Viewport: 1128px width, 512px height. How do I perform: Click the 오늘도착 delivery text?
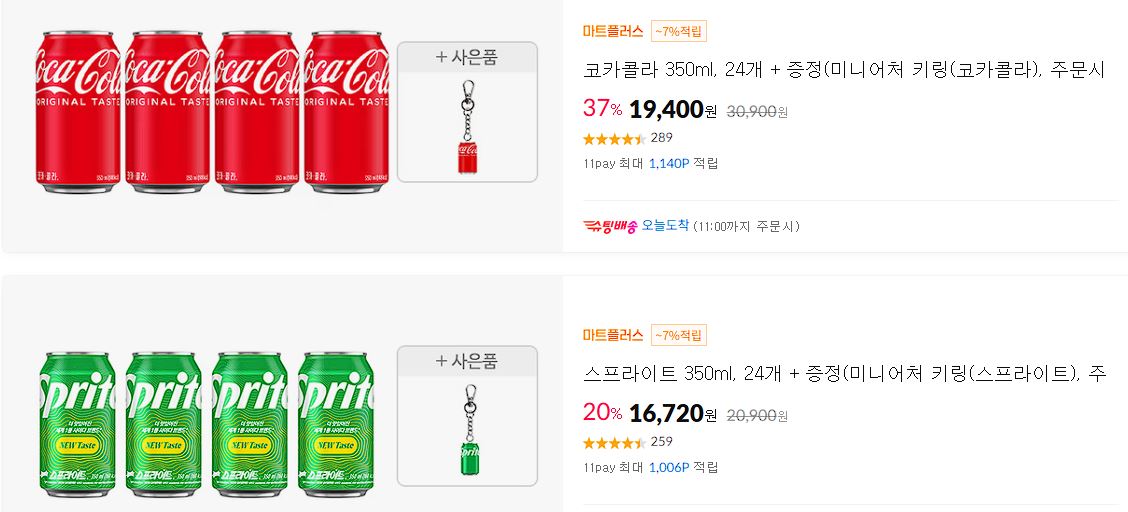(665, 226)
